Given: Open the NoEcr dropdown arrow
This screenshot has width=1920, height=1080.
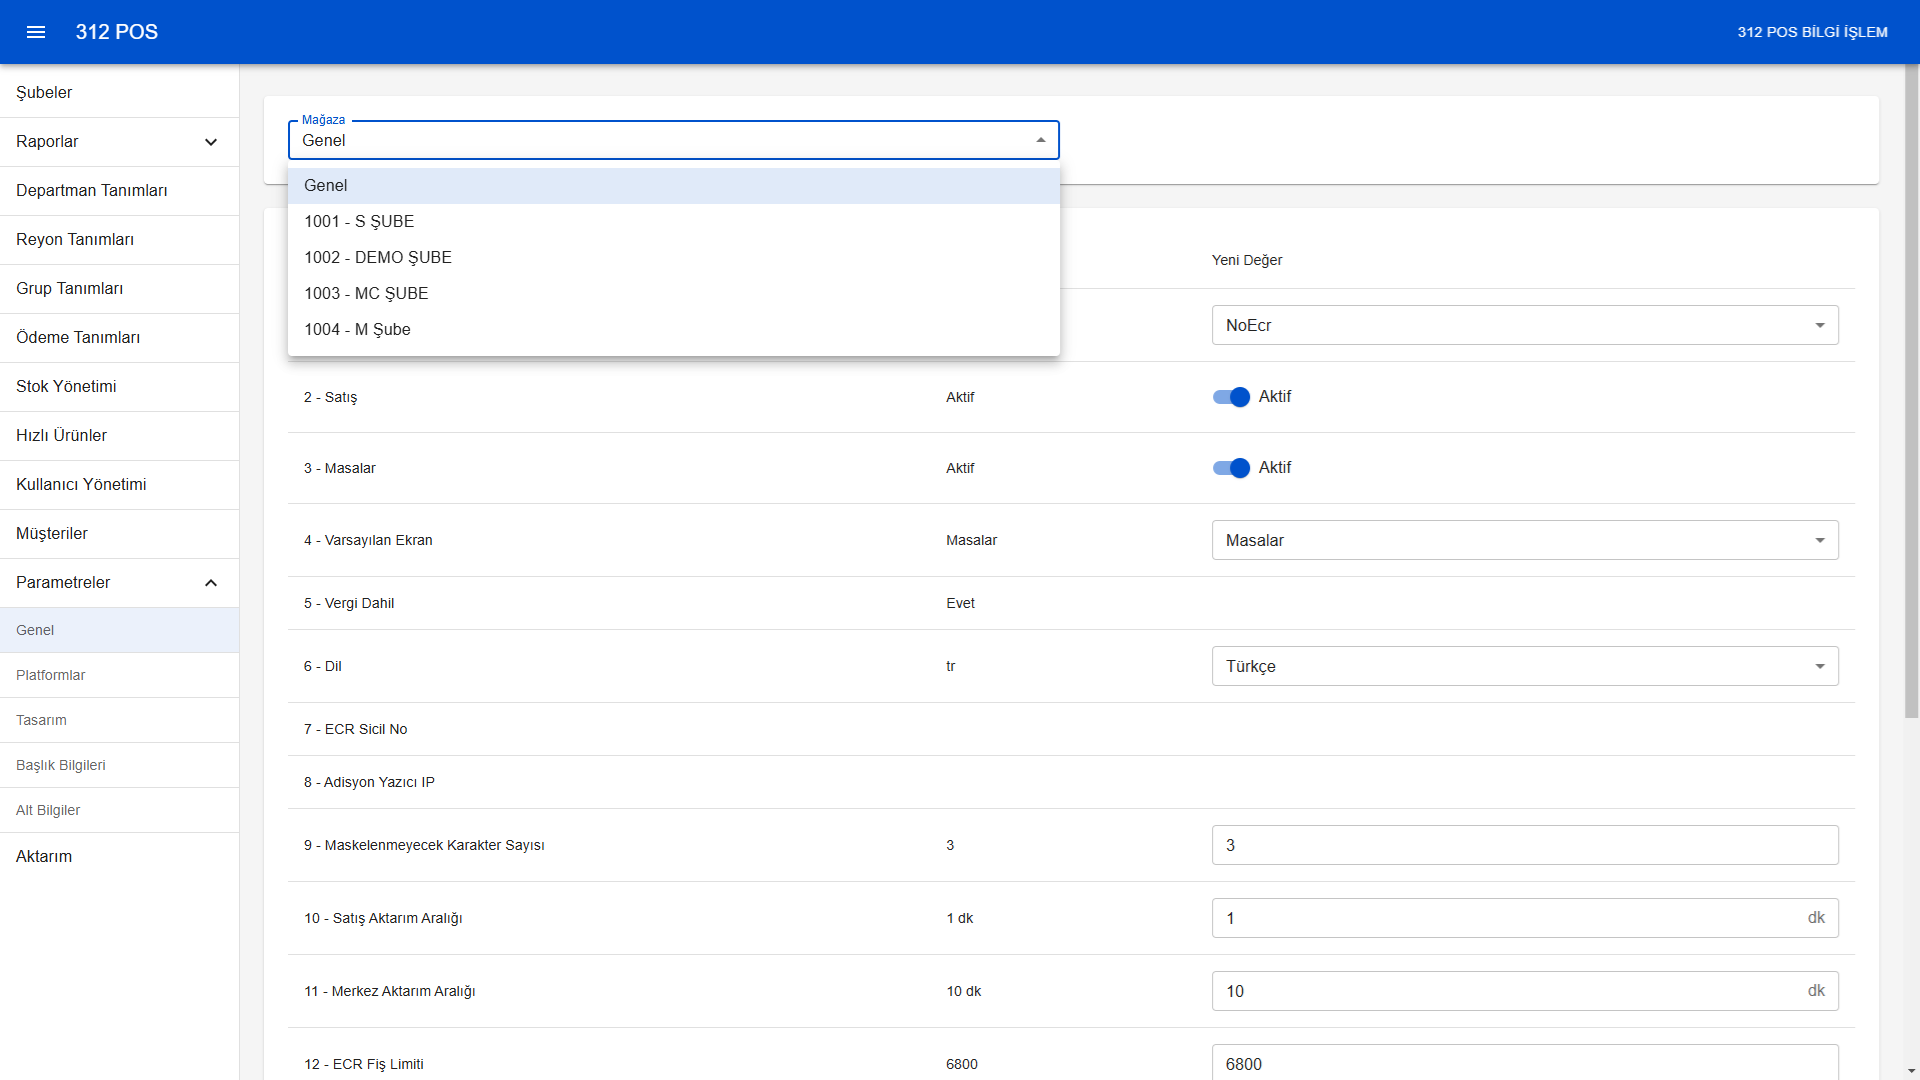Looking at the screenshot, I should click(x=1819, y=325).
